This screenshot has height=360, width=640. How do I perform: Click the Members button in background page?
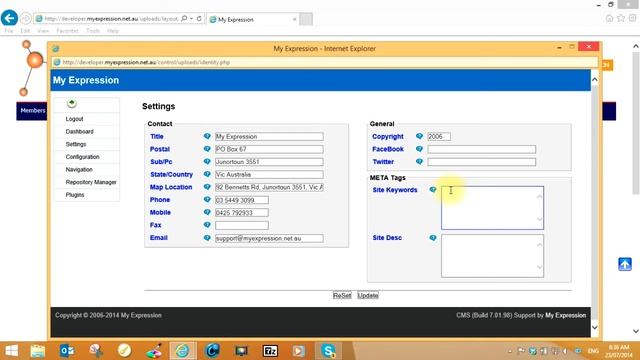33,111
